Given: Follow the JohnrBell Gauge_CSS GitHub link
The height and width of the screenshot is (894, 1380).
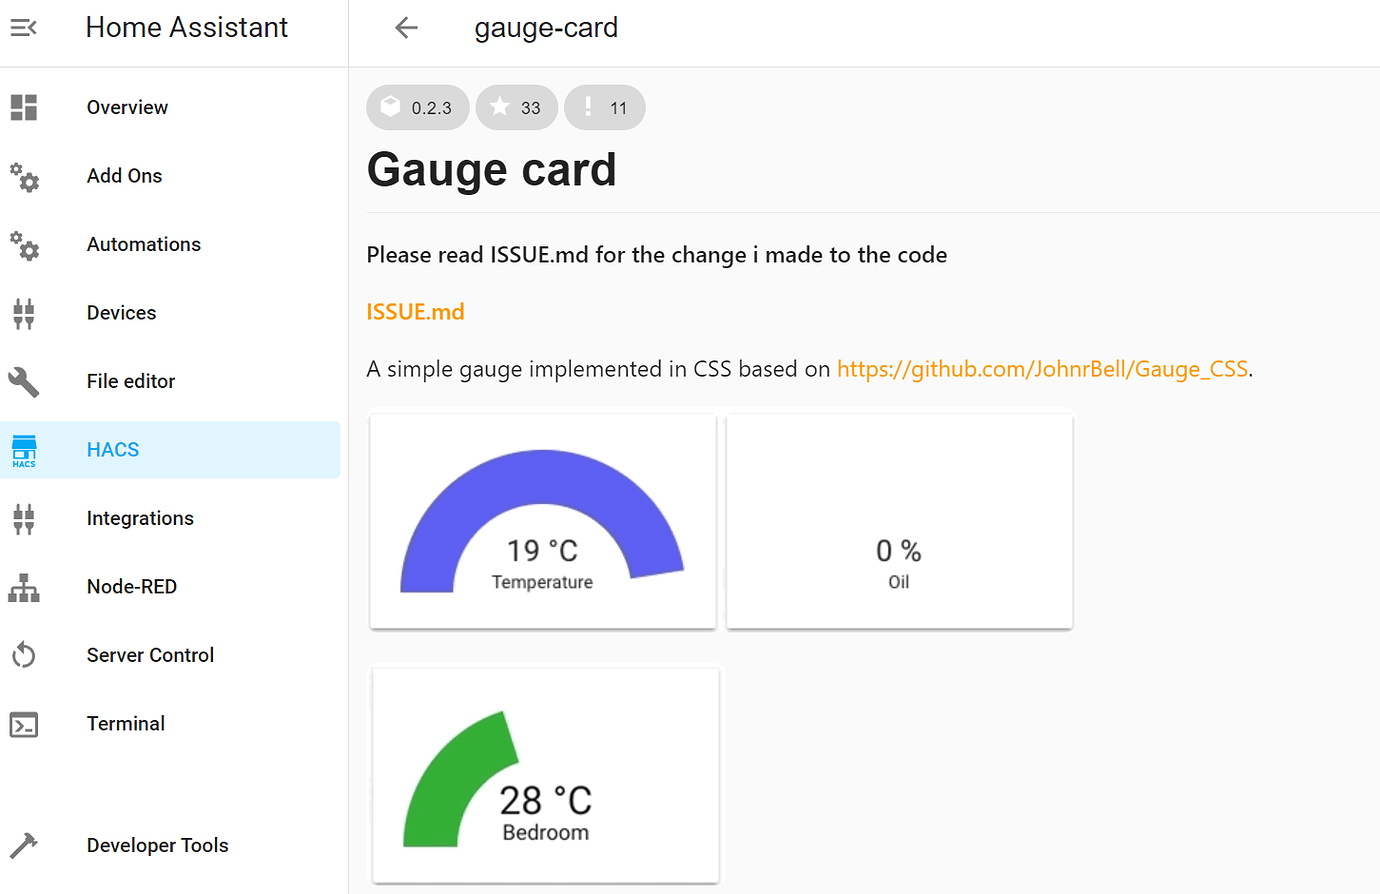Looking at the screenshot, I should coord(1041,368).
